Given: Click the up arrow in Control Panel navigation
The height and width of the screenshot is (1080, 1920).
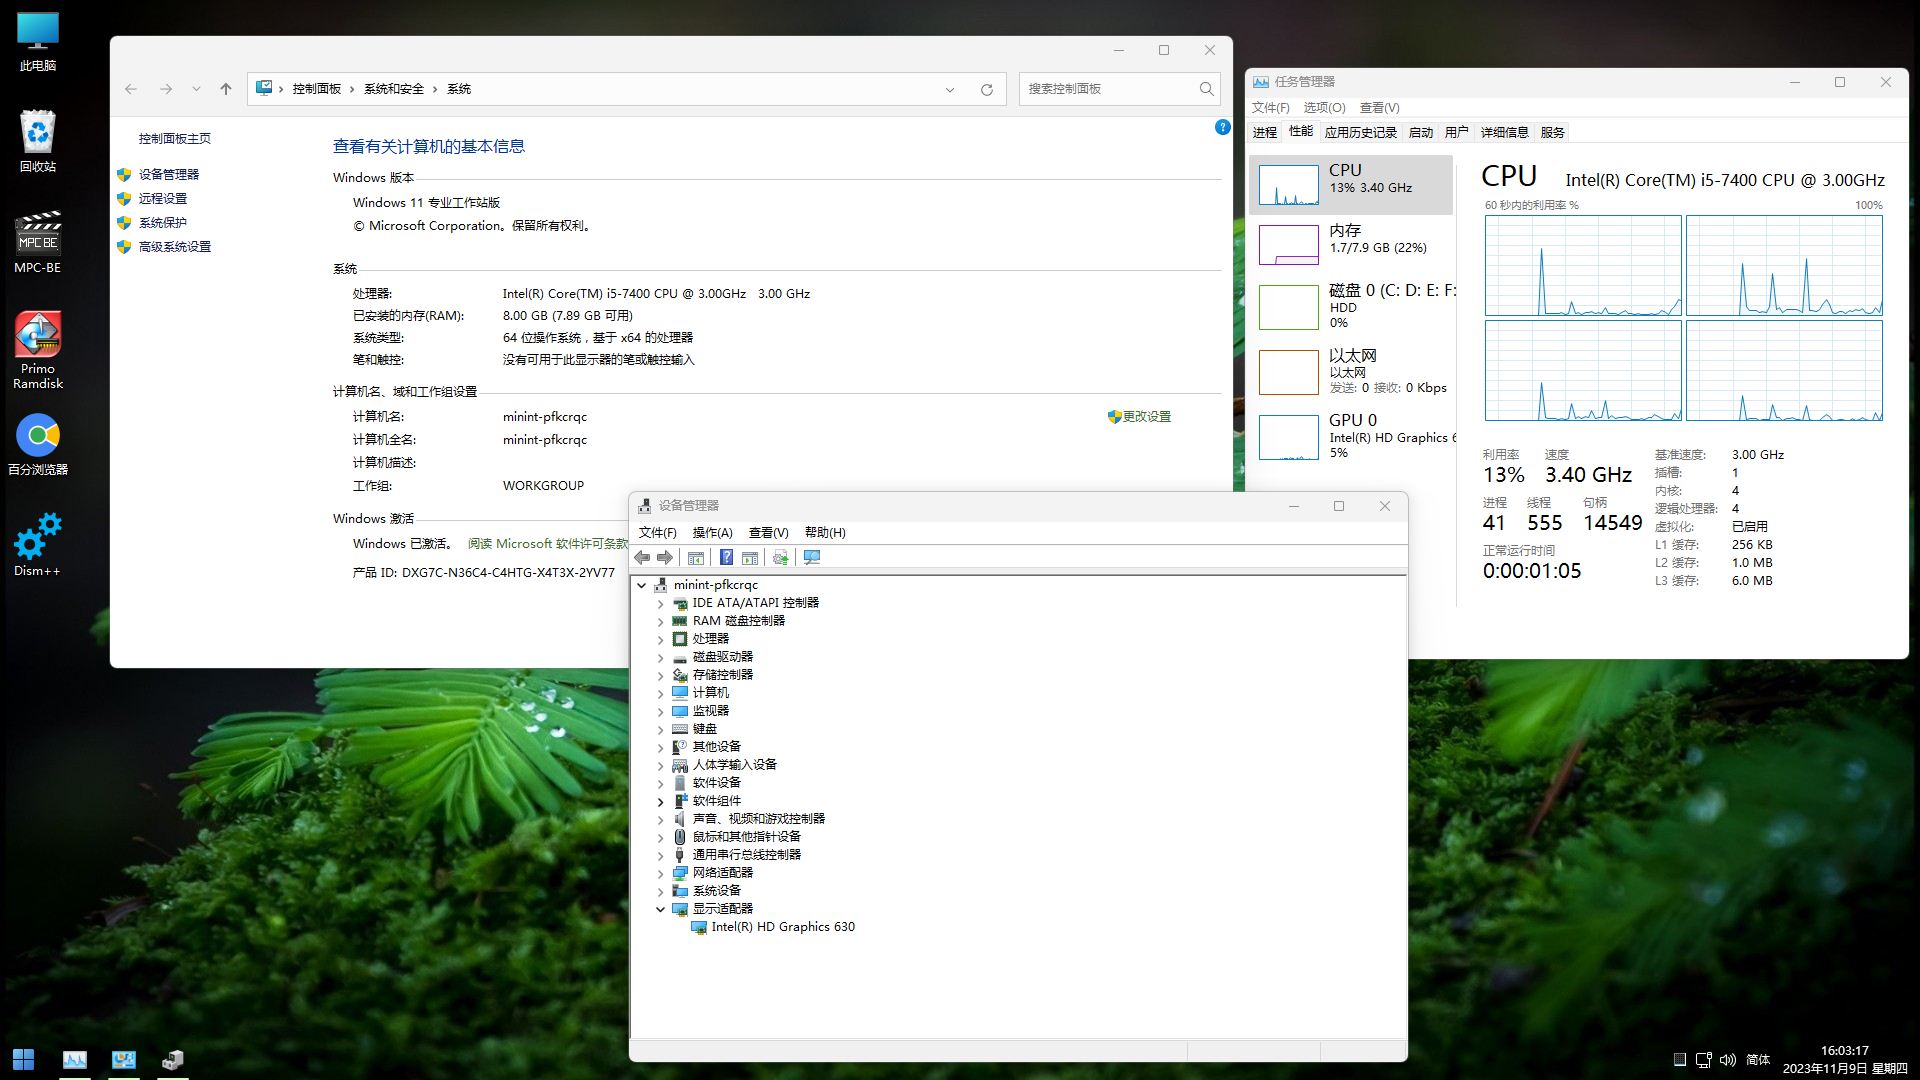Looking at the screenshot, I should coord(226,89).
